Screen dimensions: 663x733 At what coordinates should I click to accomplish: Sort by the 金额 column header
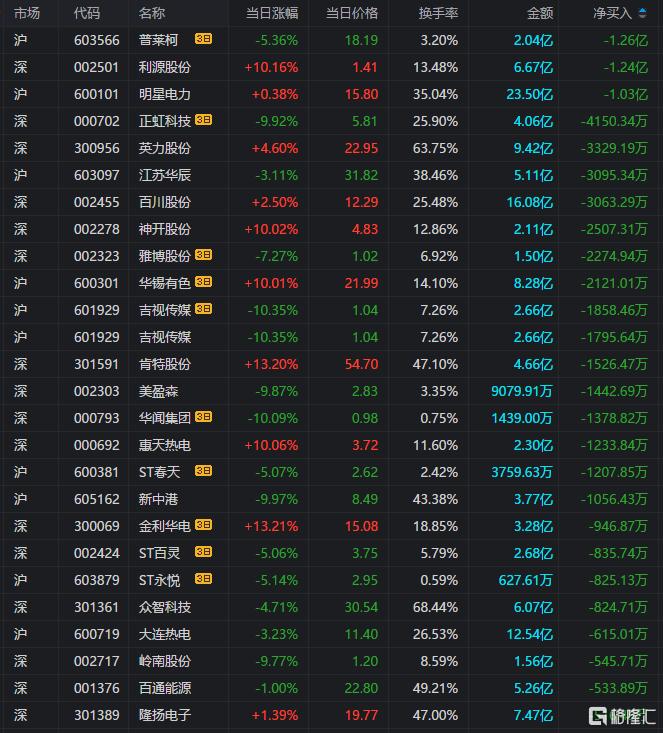(x=540, y=13)
